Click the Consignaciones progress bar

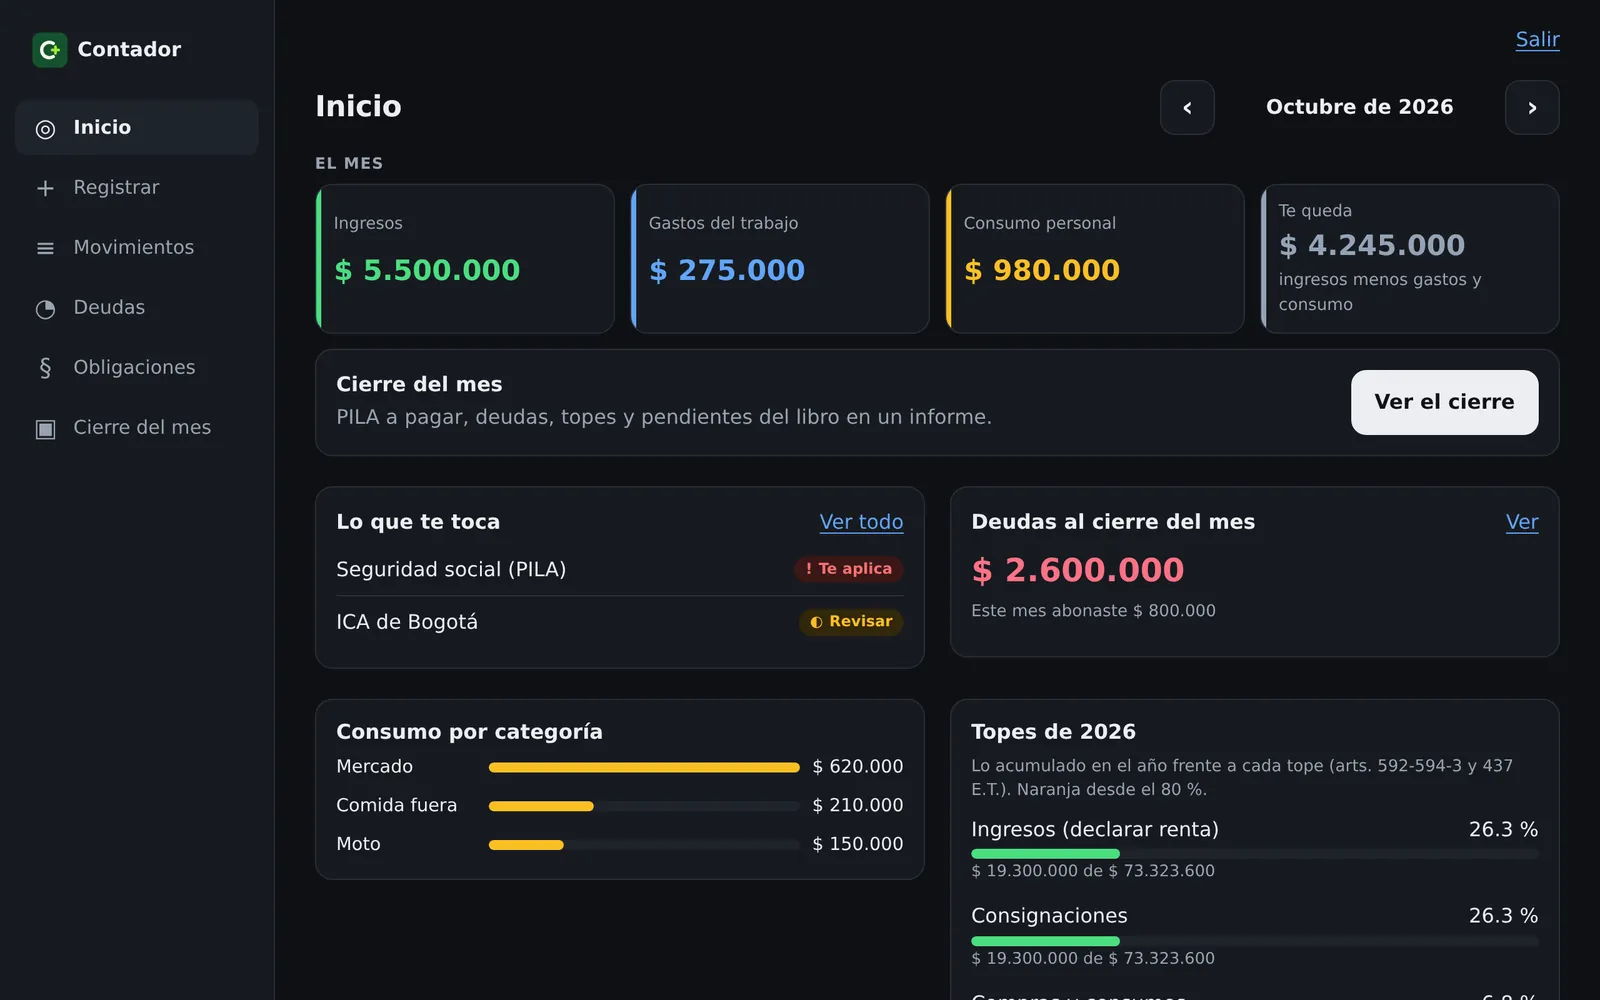pyautogui.click(x=1255, y=941)
